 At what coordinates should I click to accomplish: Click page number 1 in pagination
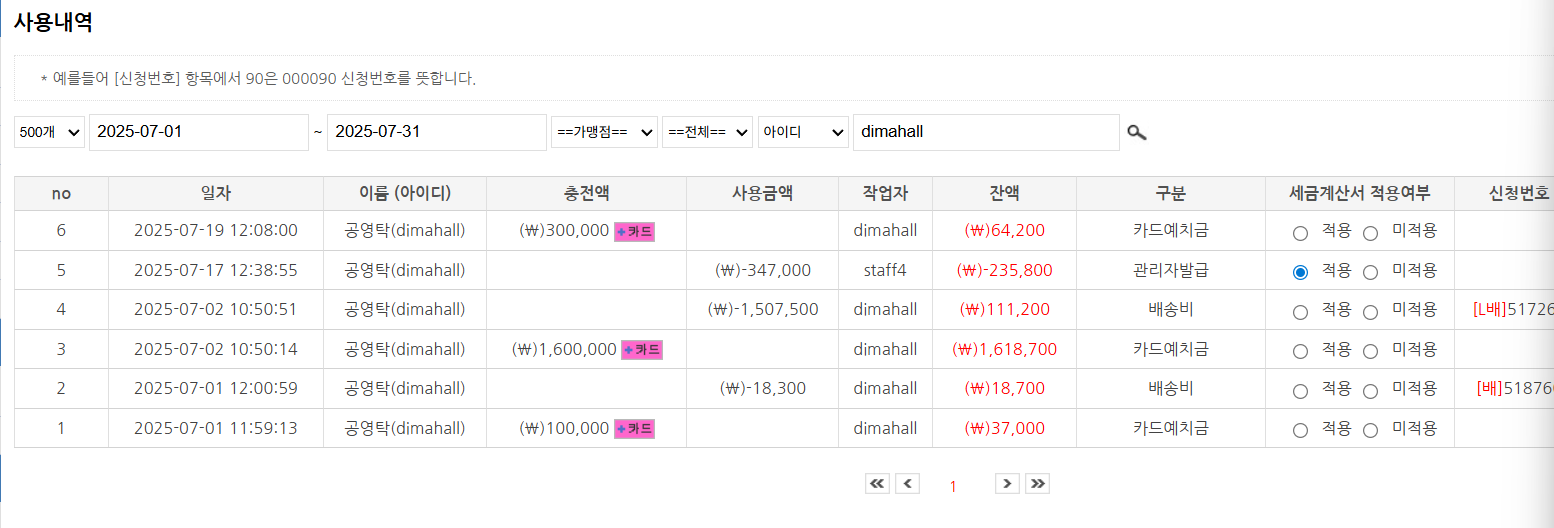(x=953, y=486)
